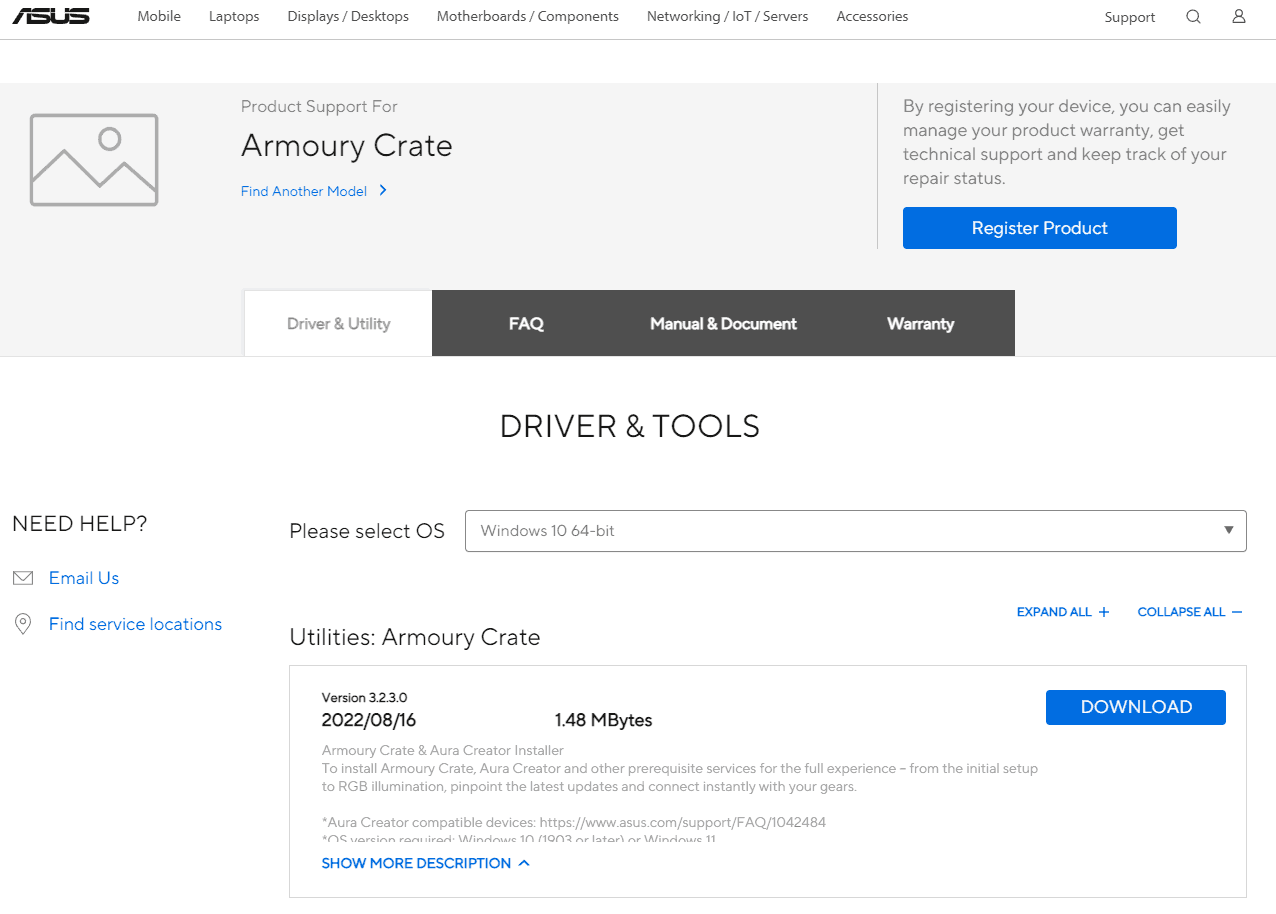Click the 2022/08/16 release date
The width and height of the screenshot is (1276, 914).
(x=369, y=720)
